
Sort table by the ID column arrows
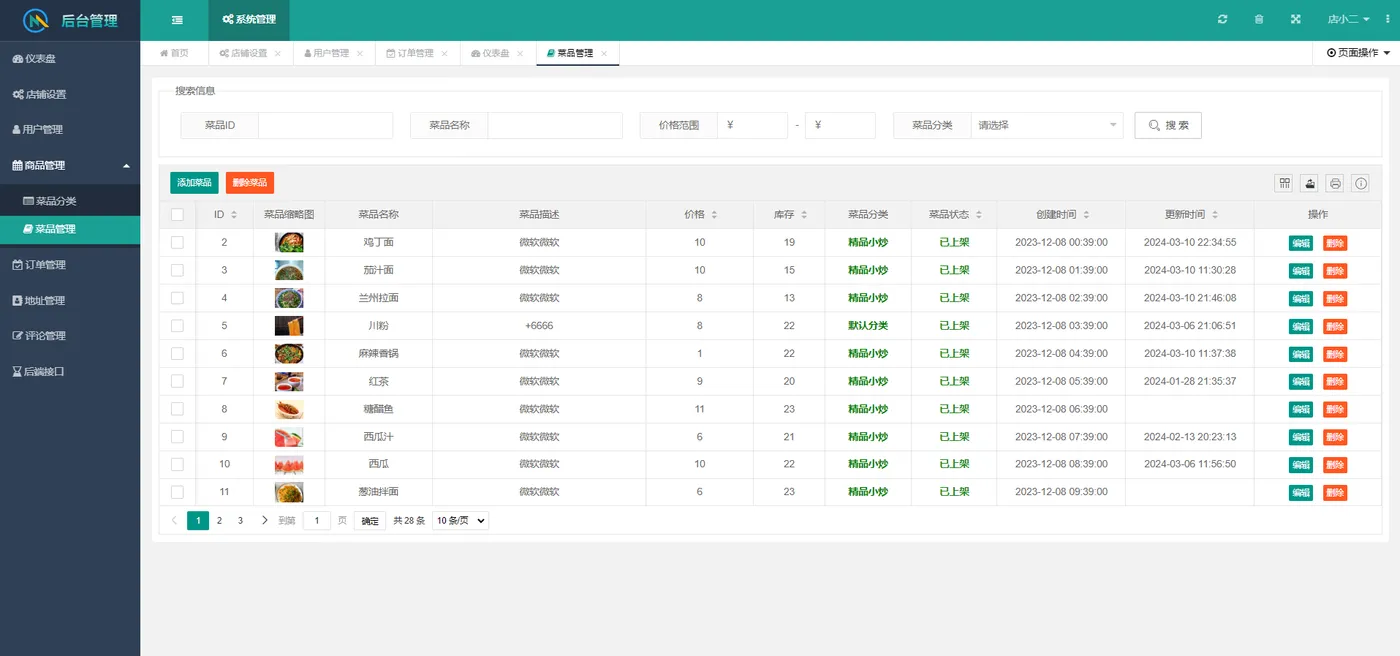tap(234, 215)
